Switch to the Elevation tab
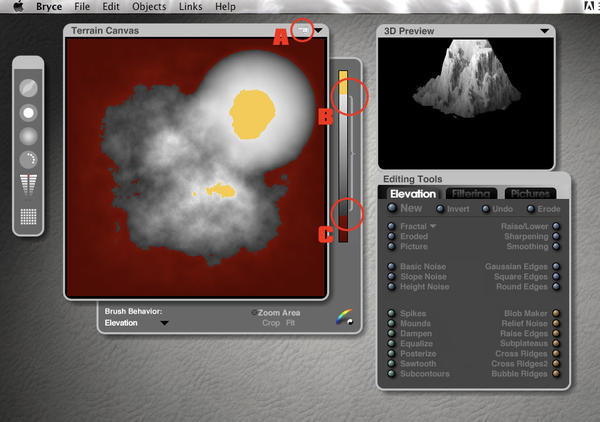600x422 pixels. (412, 194)
